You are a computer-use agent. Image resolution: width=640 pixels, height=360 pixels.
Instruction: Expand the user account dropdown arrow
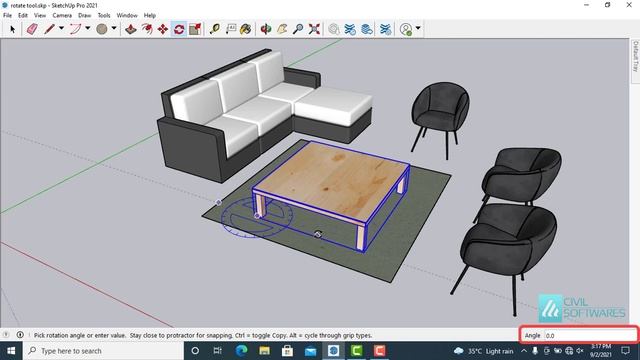click(418, 28)
